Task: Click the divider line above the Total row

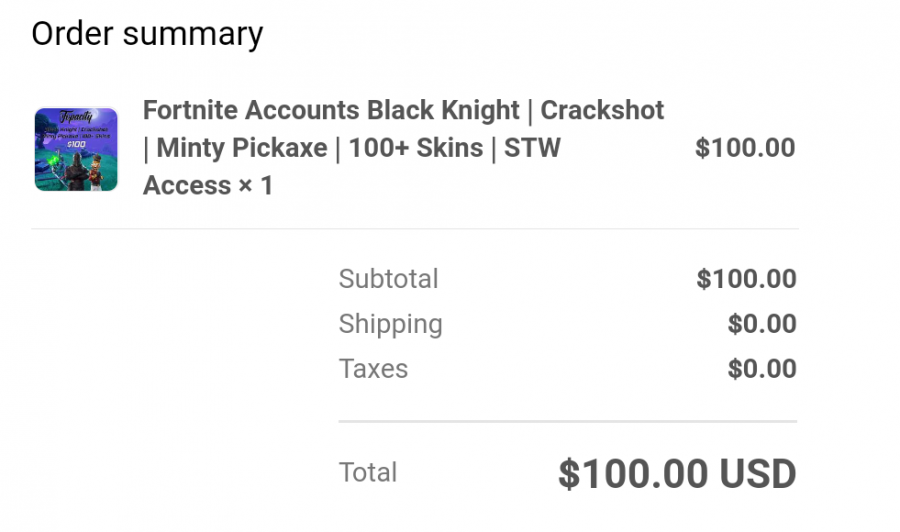Action: pyautogui.click(x=567, y=421)
